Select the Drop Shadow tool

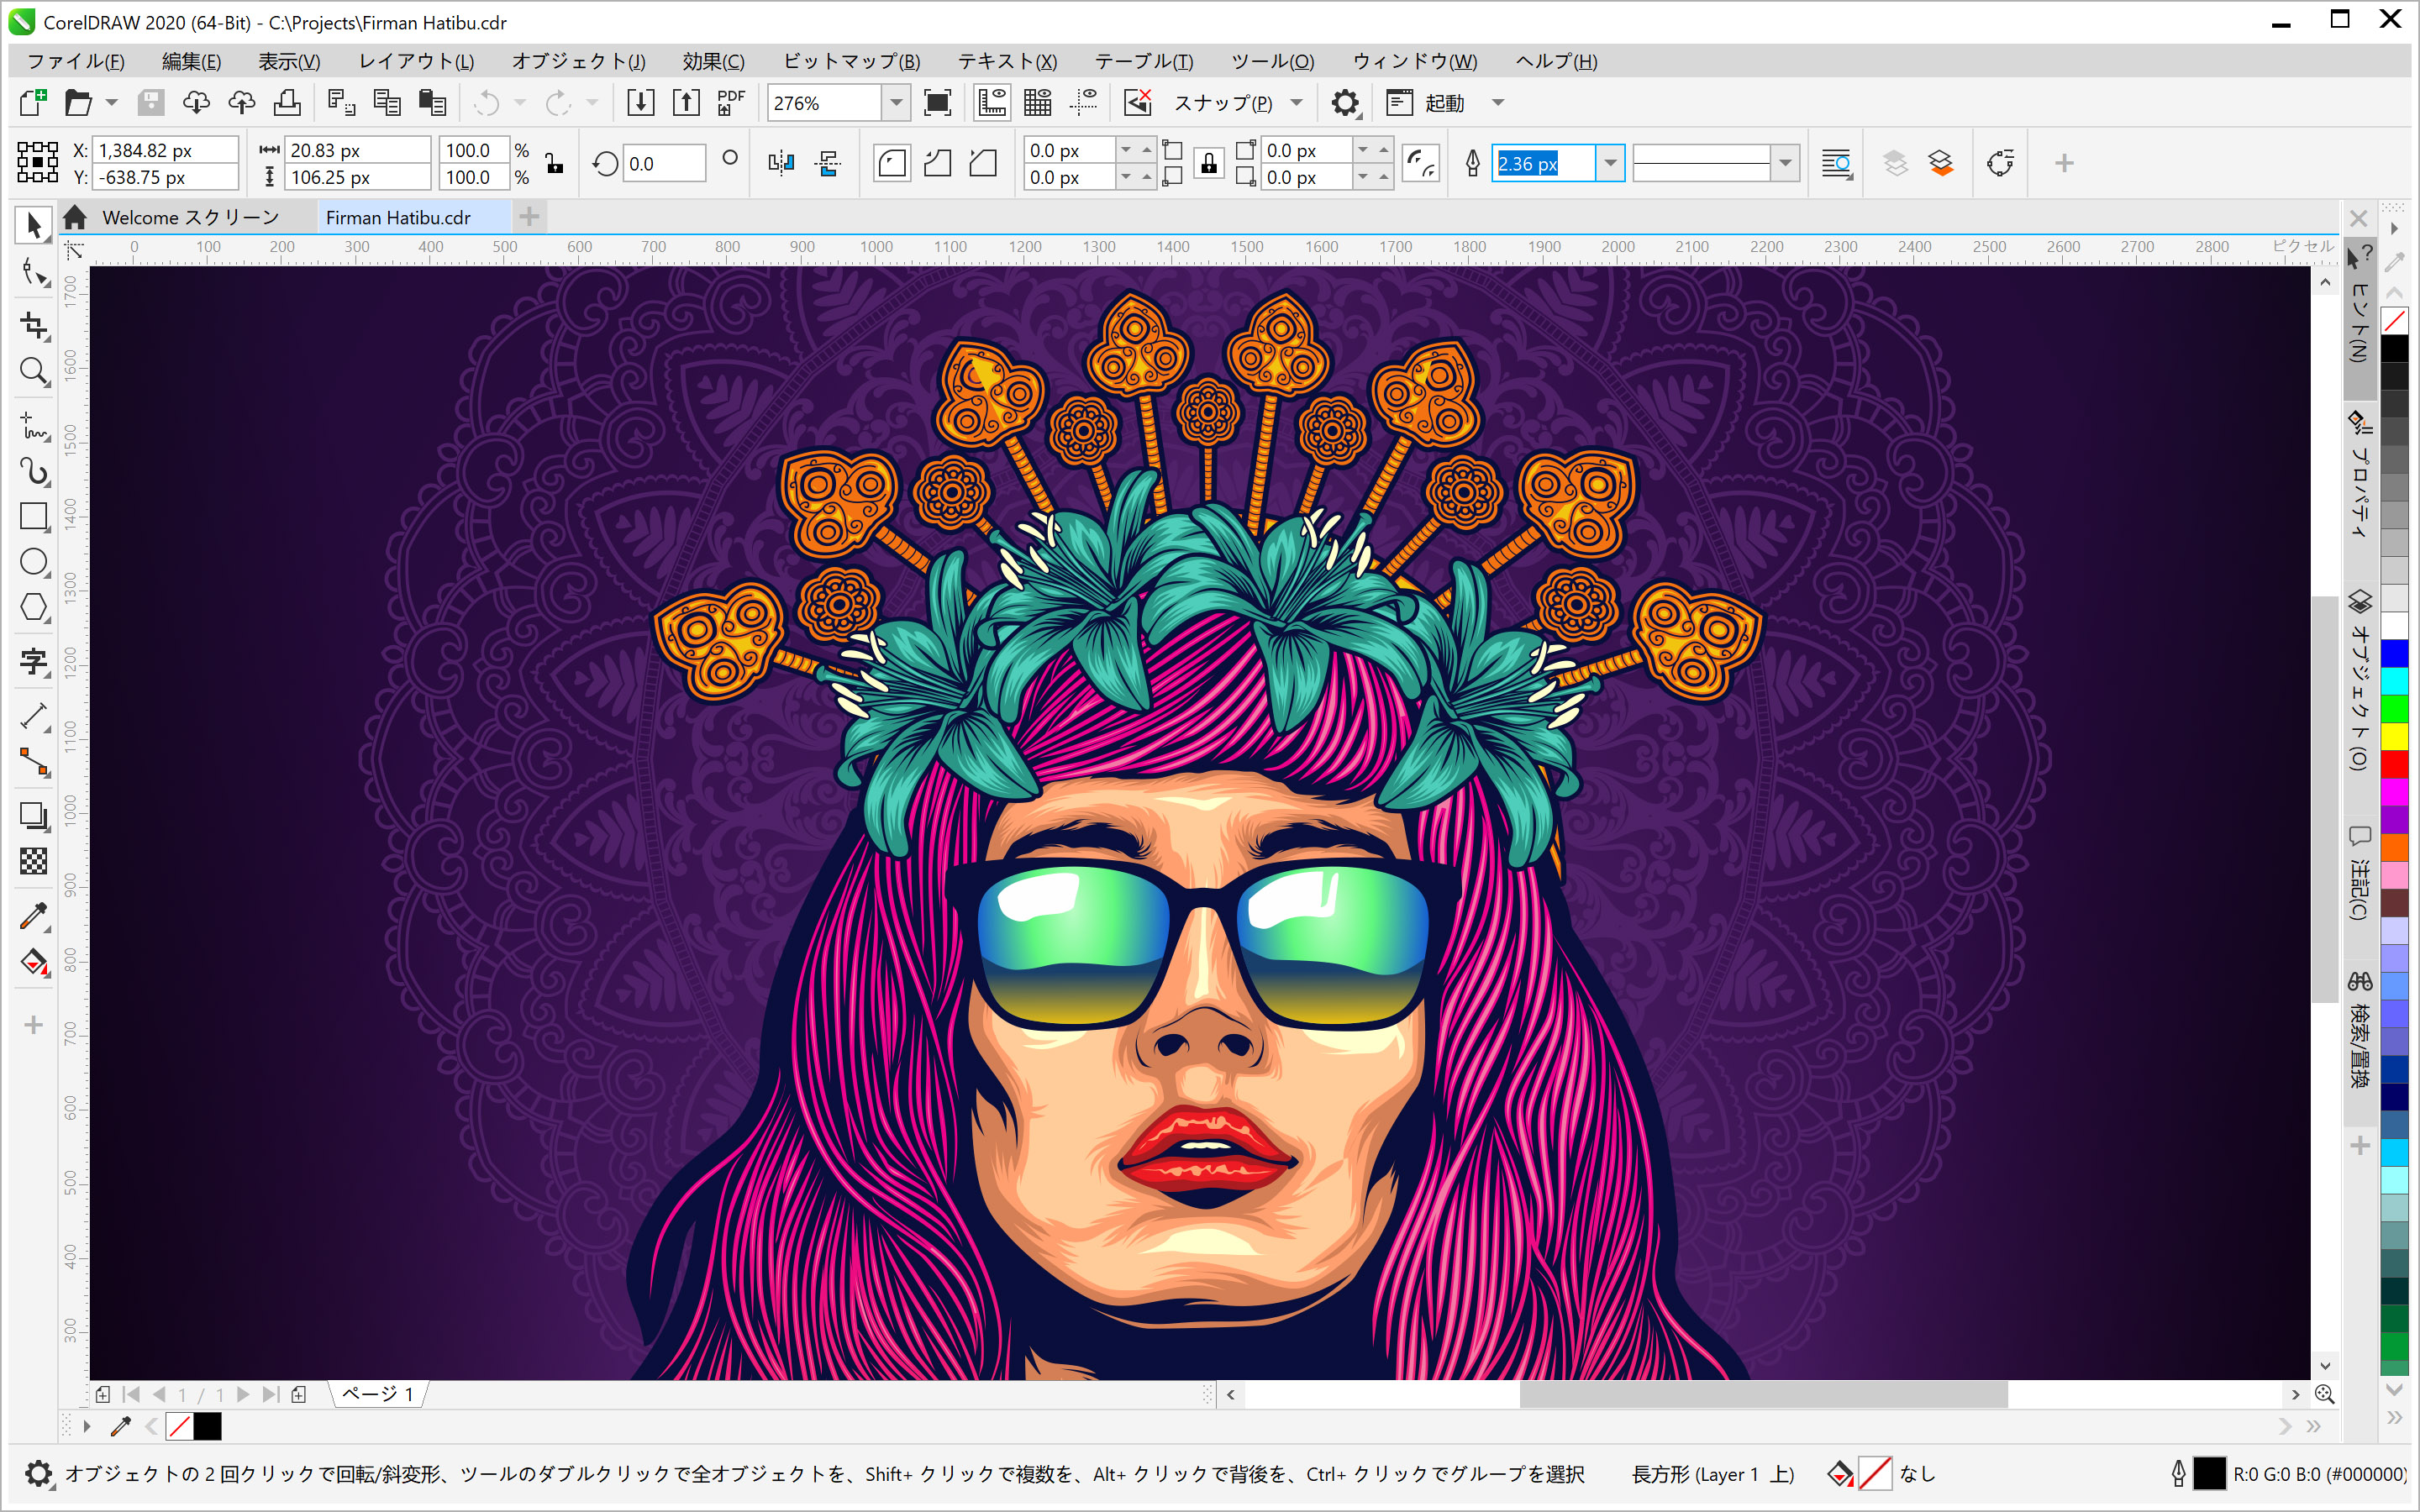pyautogui.click(x=34, y=815)
